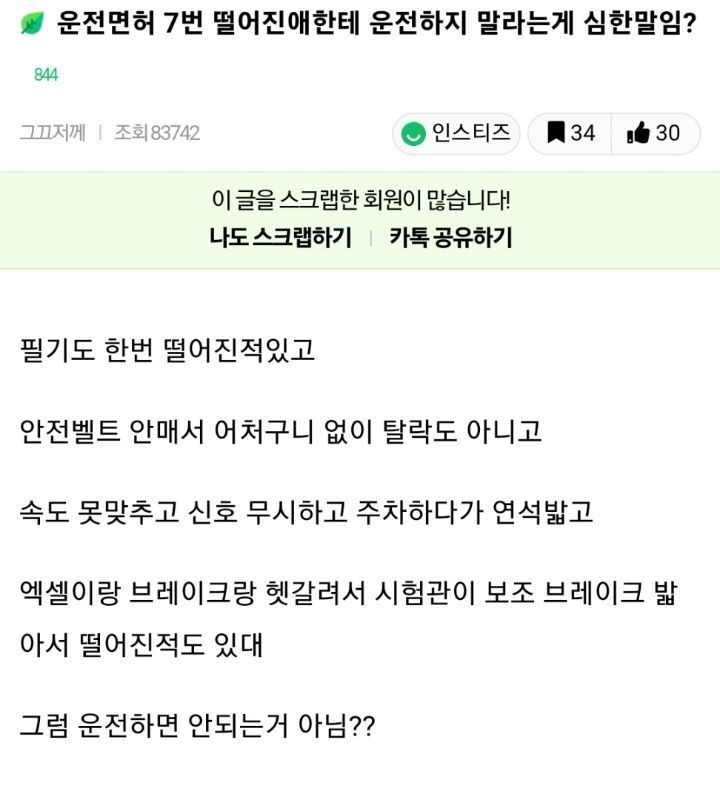The height and width of the screenshot is (800, 720).
Task: Like the post with the thumbs-up icon
Action: click(638, 133)
